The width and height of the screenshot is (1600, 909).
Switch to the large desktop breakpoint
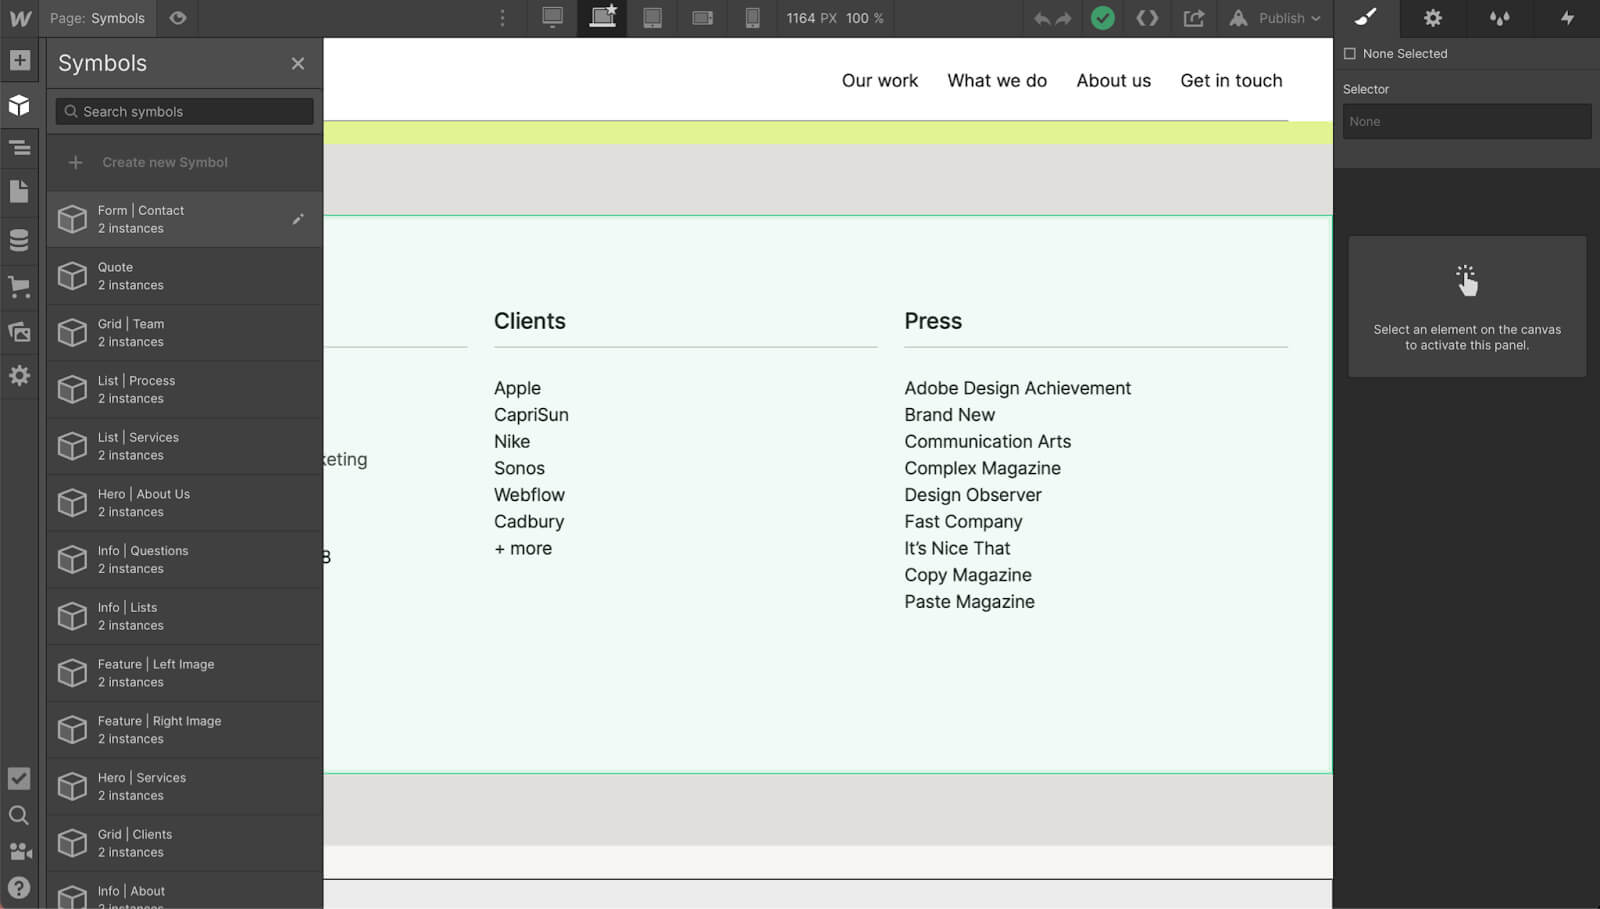tap(552, 18)
